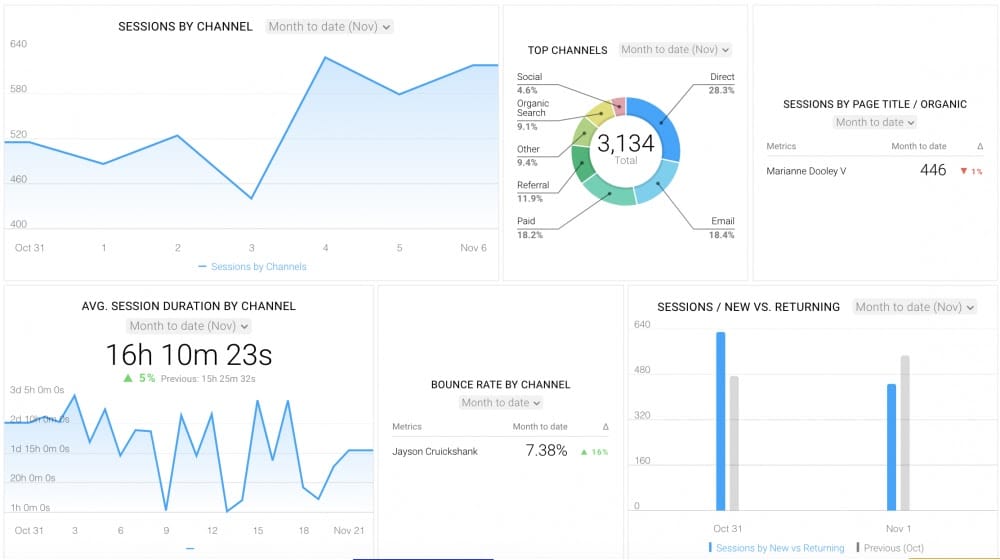Click the Nov 21 axis label
The image size is (1000, 560).
pyautogui.click(x=349, y=530)
